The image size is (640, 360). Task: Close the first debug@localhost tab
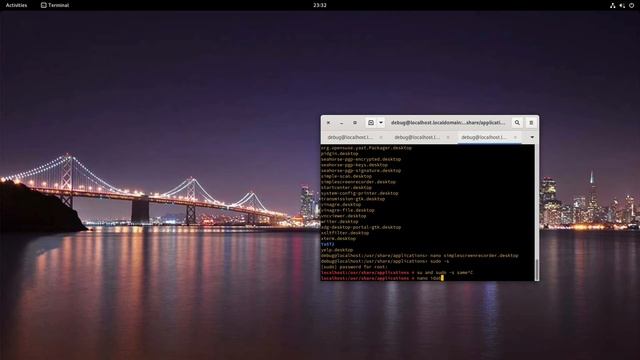coord(381,137)
